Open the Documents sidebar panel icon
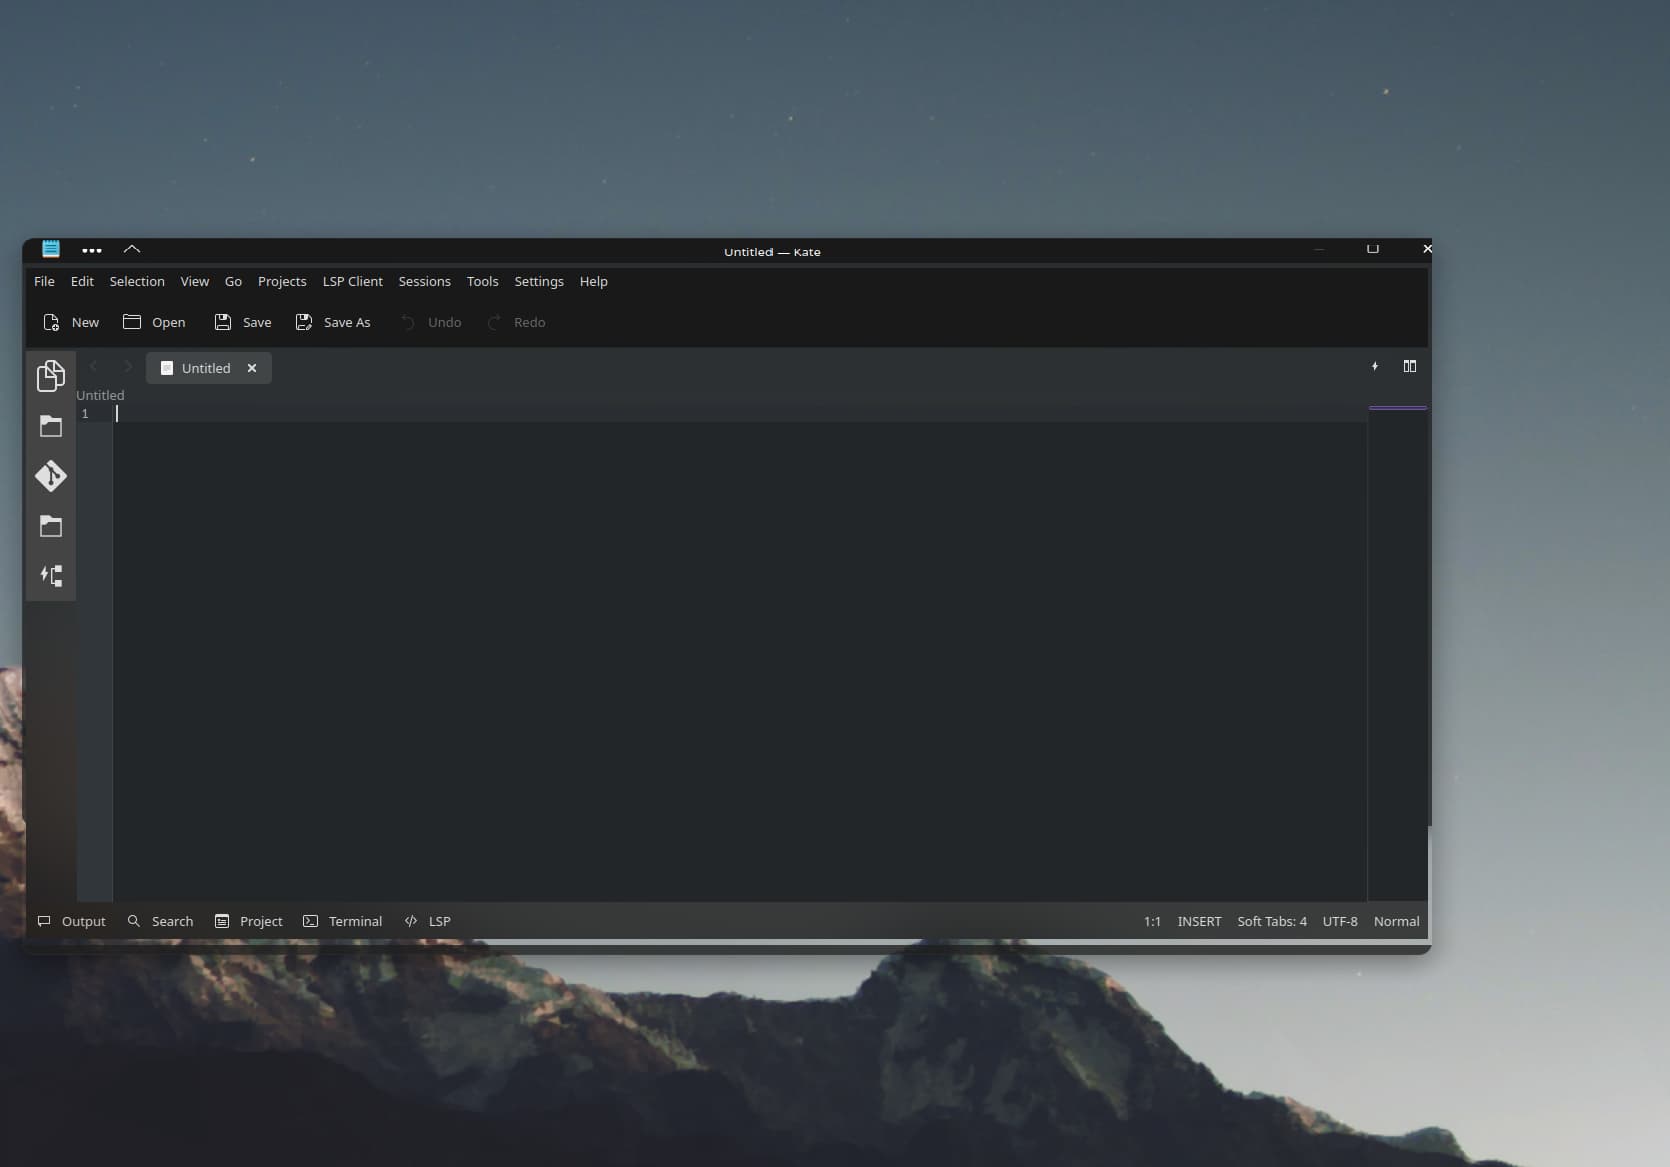 [x=51, y=376]
